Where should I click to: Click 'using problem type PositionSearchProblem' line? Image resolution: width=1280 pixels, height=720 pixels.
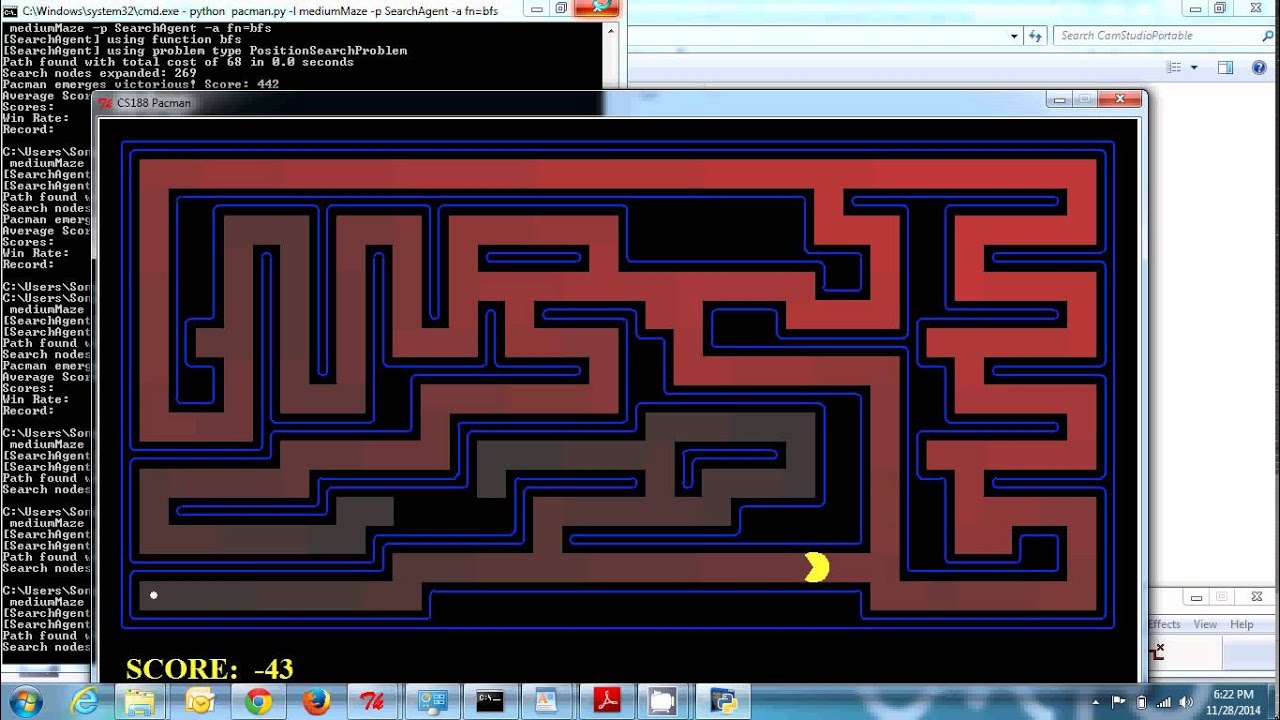pos(204,50)
